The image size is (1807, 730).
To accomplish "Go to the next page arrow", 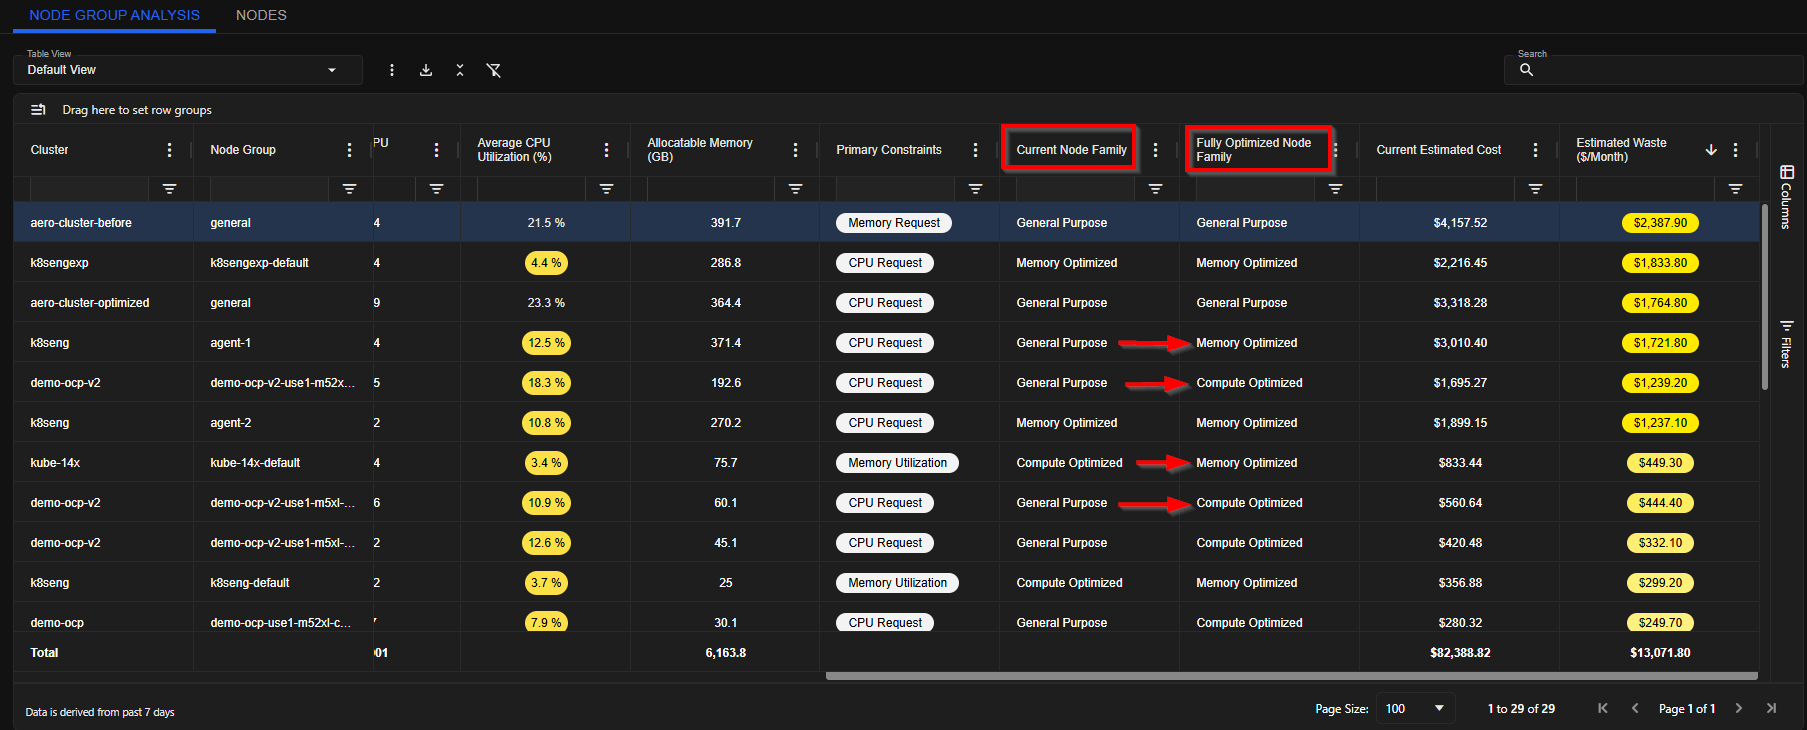I will coord(1739,708).
